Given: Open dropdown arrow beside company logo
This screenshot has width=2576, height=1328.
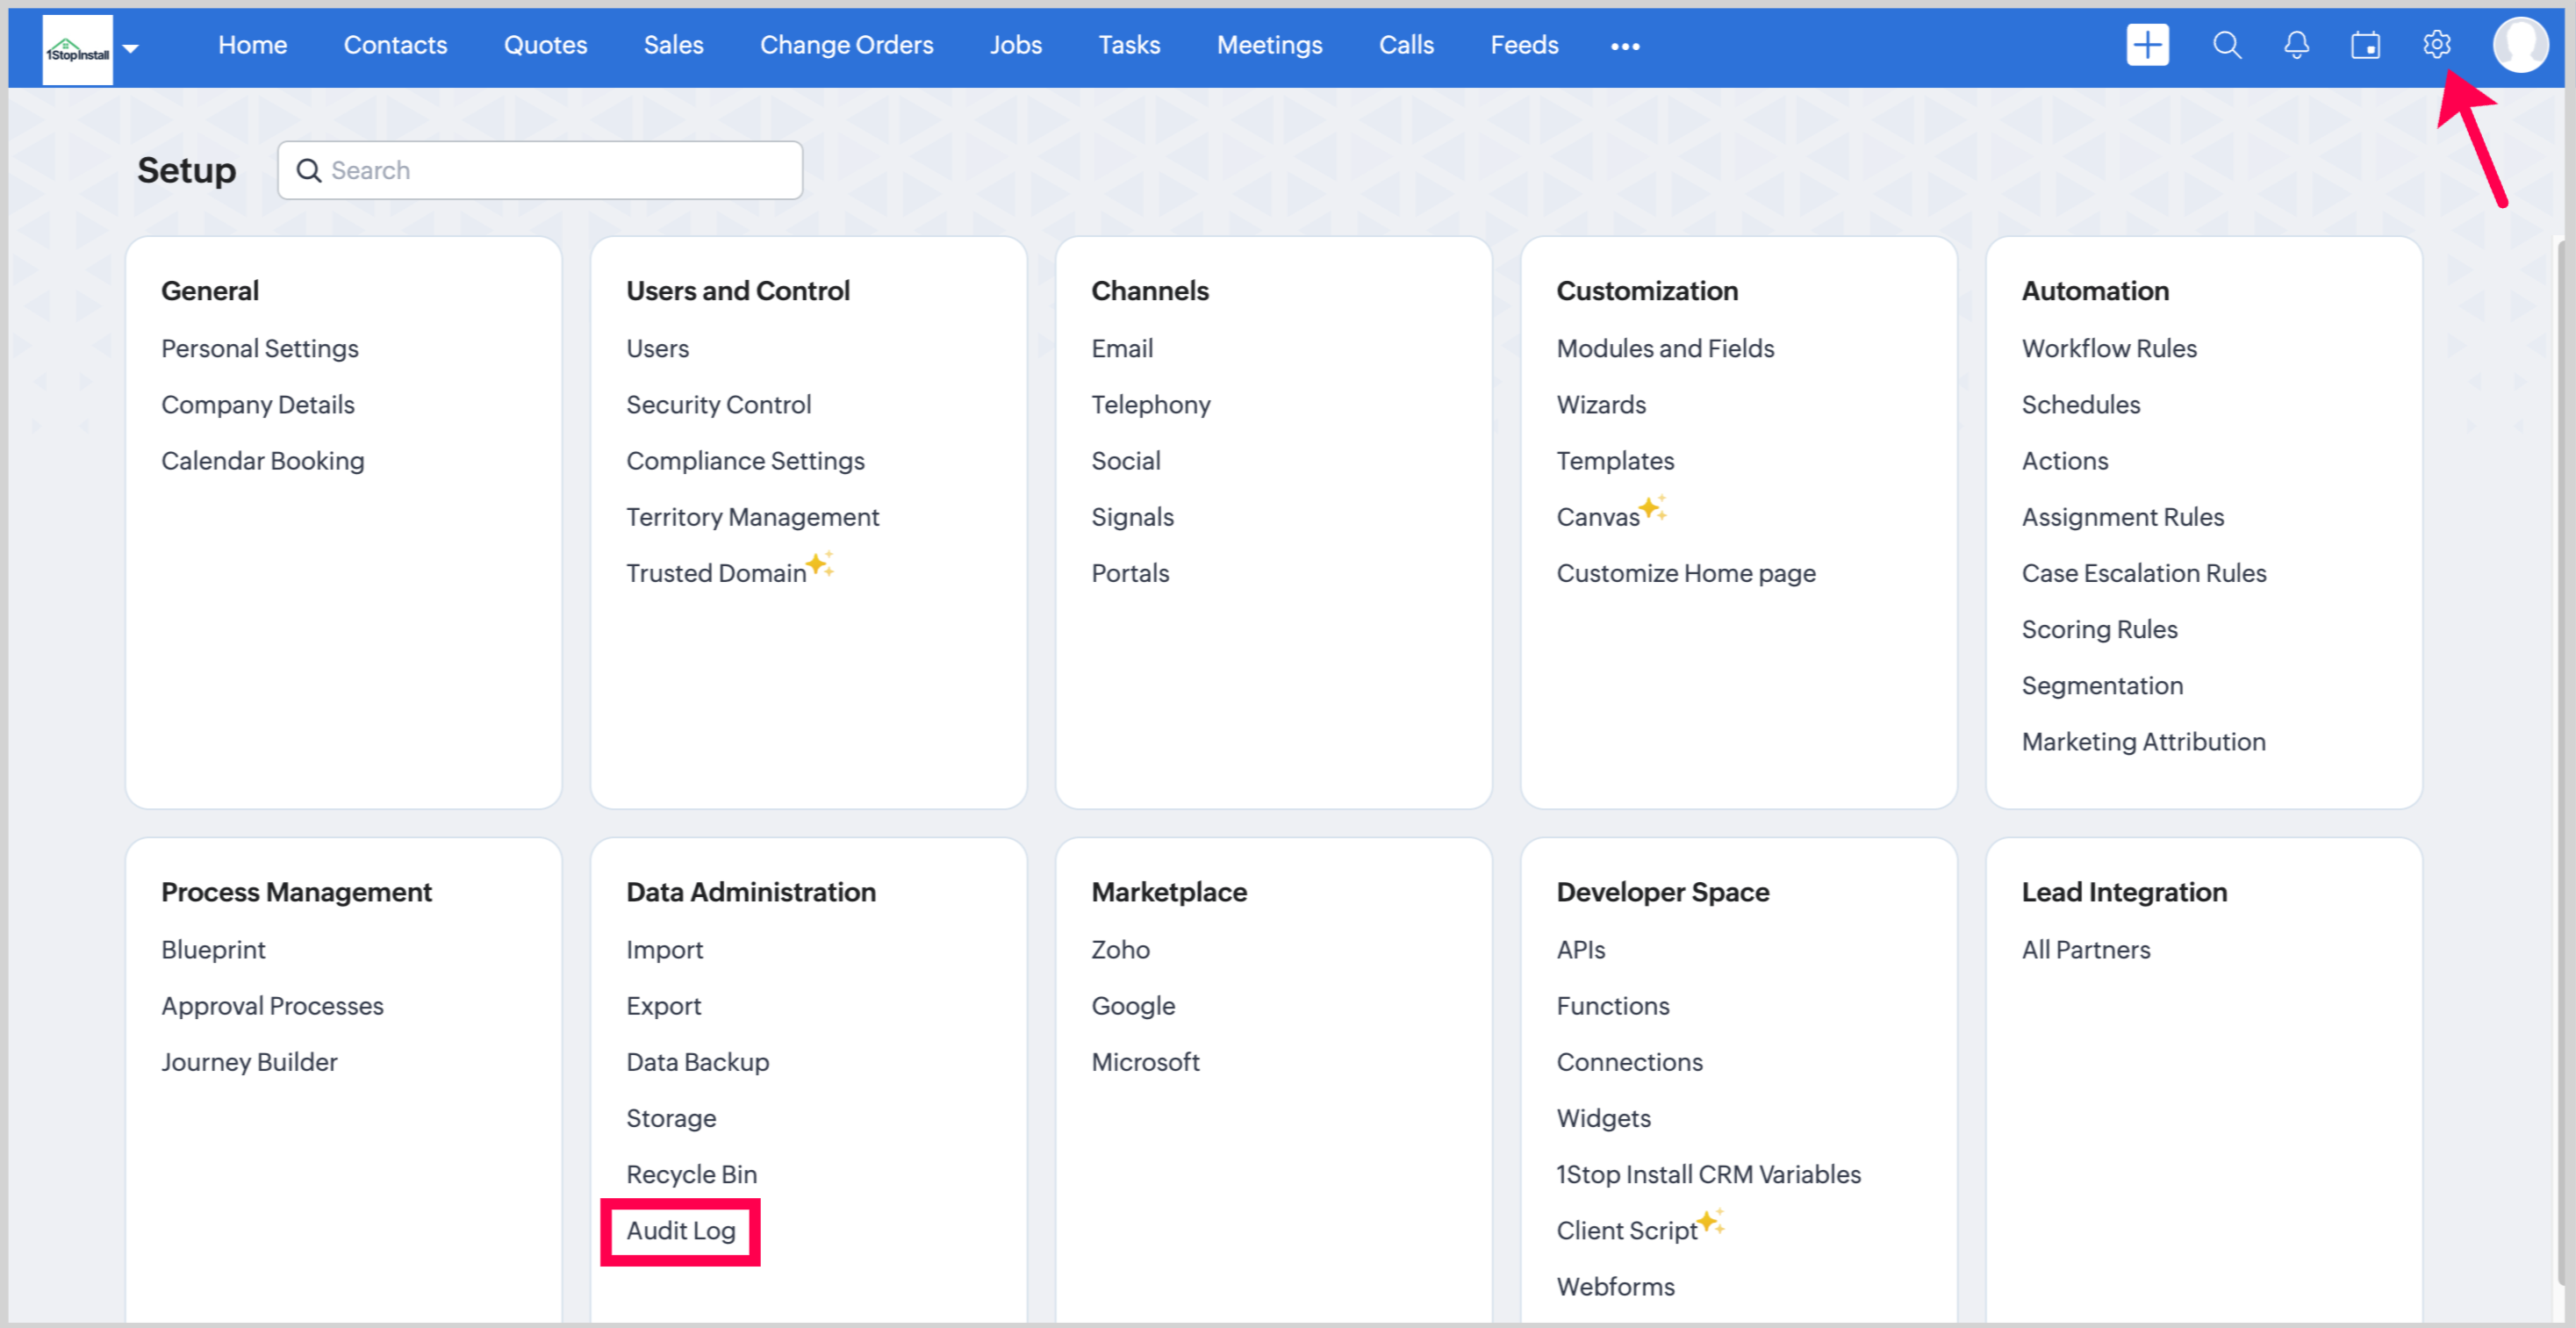Looking at the screenshot, I should click(131, 48).
